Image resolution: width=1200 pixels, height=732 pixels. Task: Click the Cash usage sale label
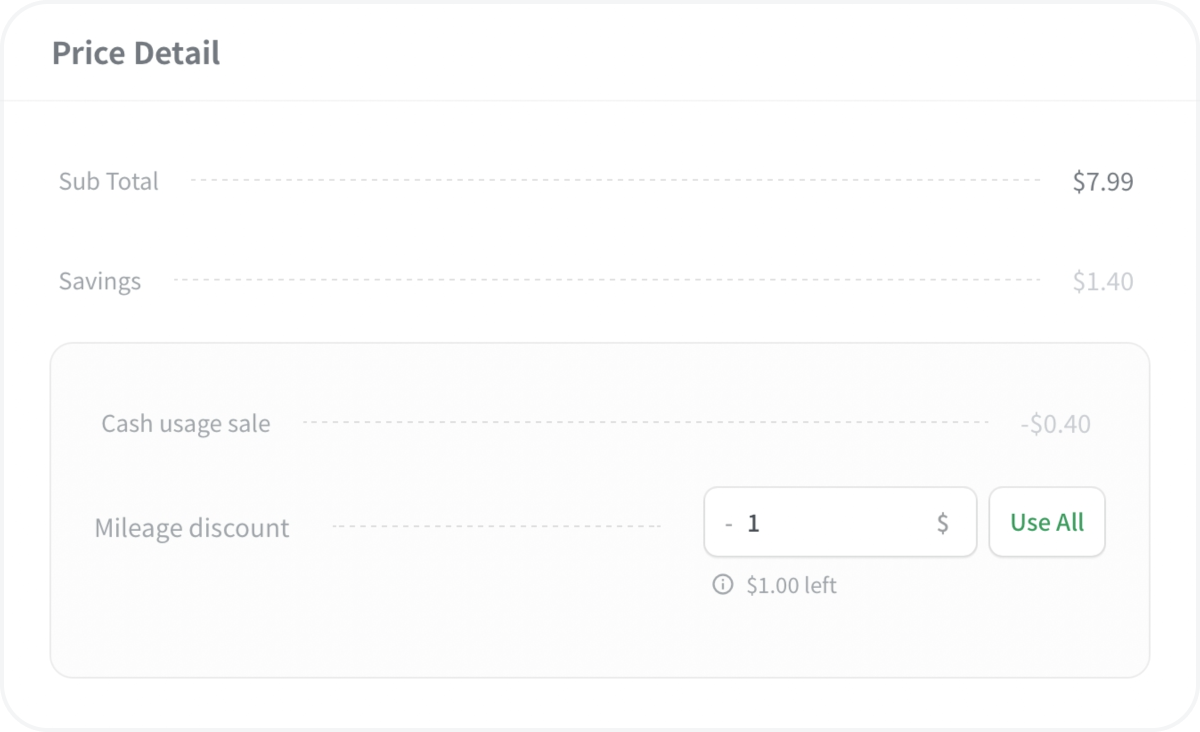tap(186, 423)
